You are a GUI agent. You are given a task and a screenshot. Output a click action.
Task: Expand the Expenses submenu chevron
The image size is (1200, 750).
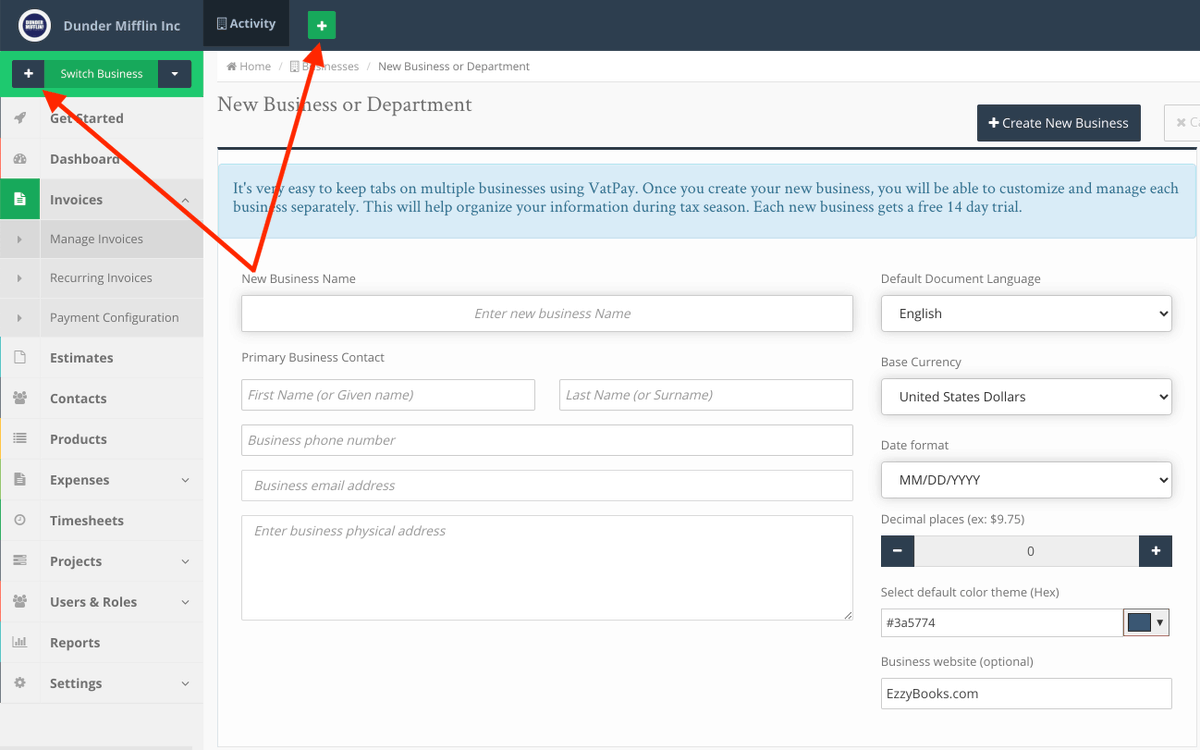(x=185, y=480)
